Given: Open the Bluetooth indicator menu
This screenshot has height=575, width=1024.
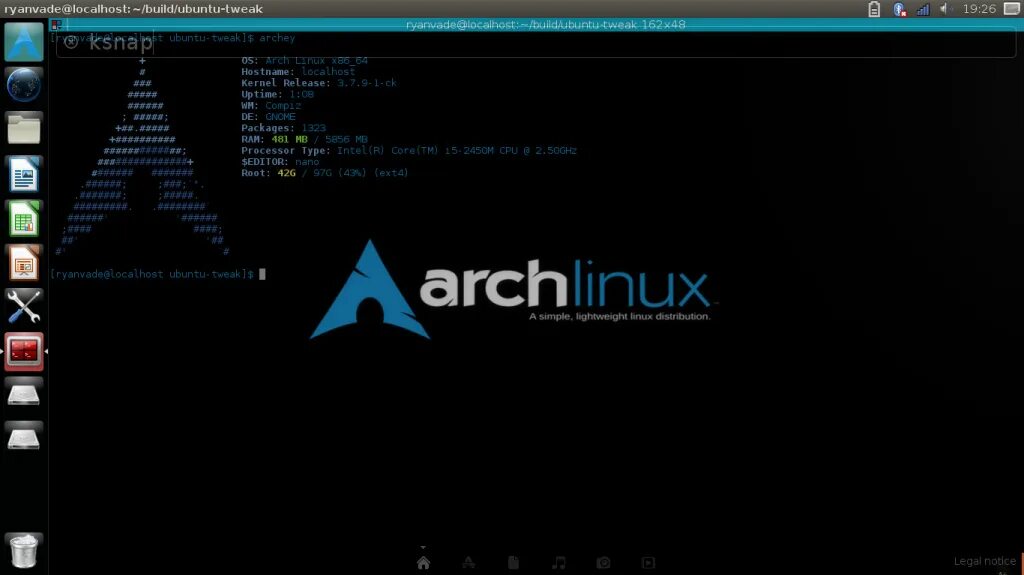Looking at the screenshot, I should point(899,8).
